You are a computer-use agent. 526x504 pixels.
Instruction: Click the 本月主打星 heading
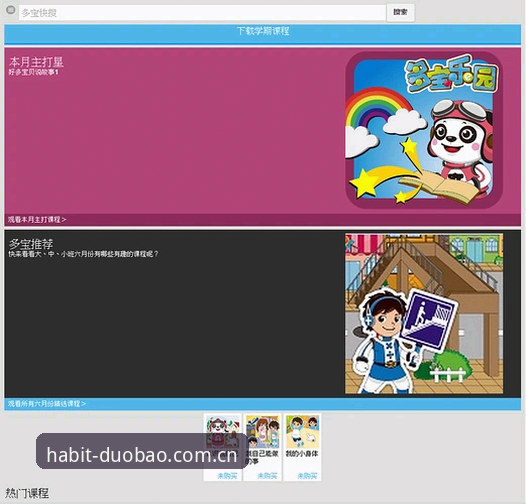coord(36,62)
